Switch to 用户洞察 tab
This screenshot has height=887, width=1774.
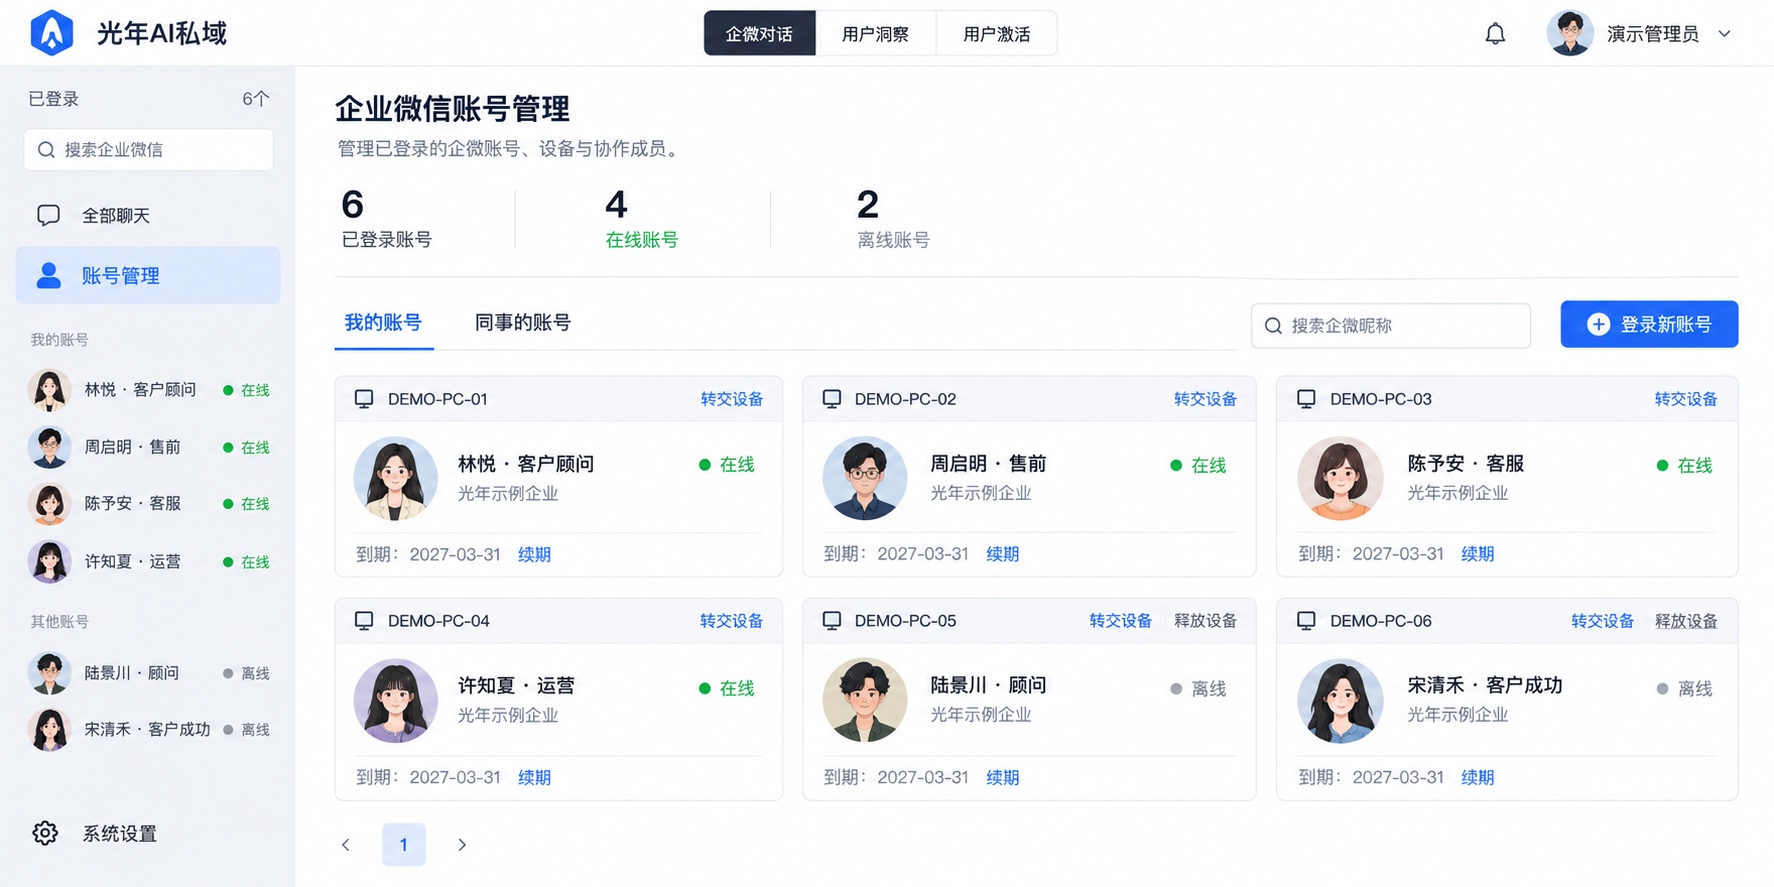coord(876,34)
